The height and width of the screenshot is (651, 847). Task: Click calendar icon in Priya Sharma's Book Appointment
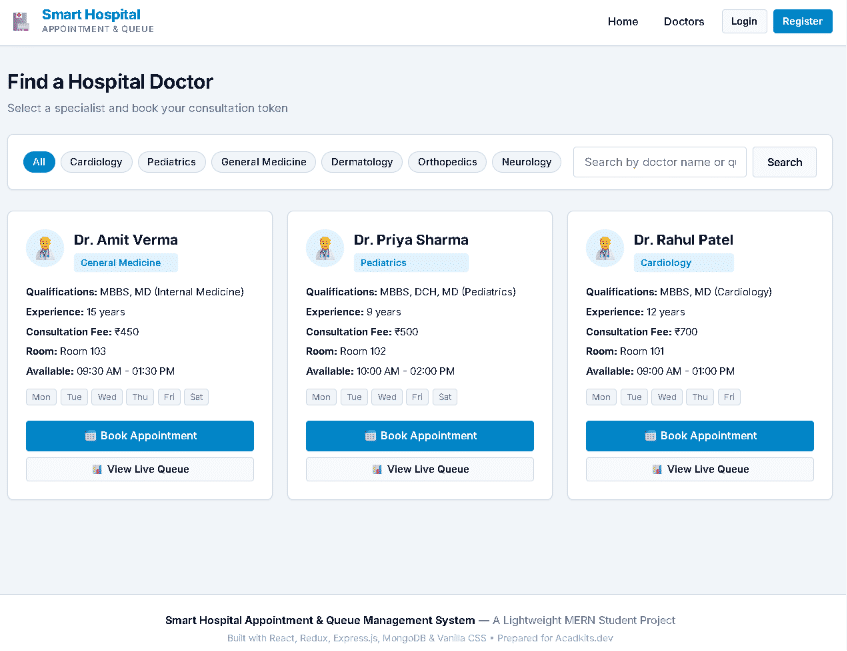point(370,436)
